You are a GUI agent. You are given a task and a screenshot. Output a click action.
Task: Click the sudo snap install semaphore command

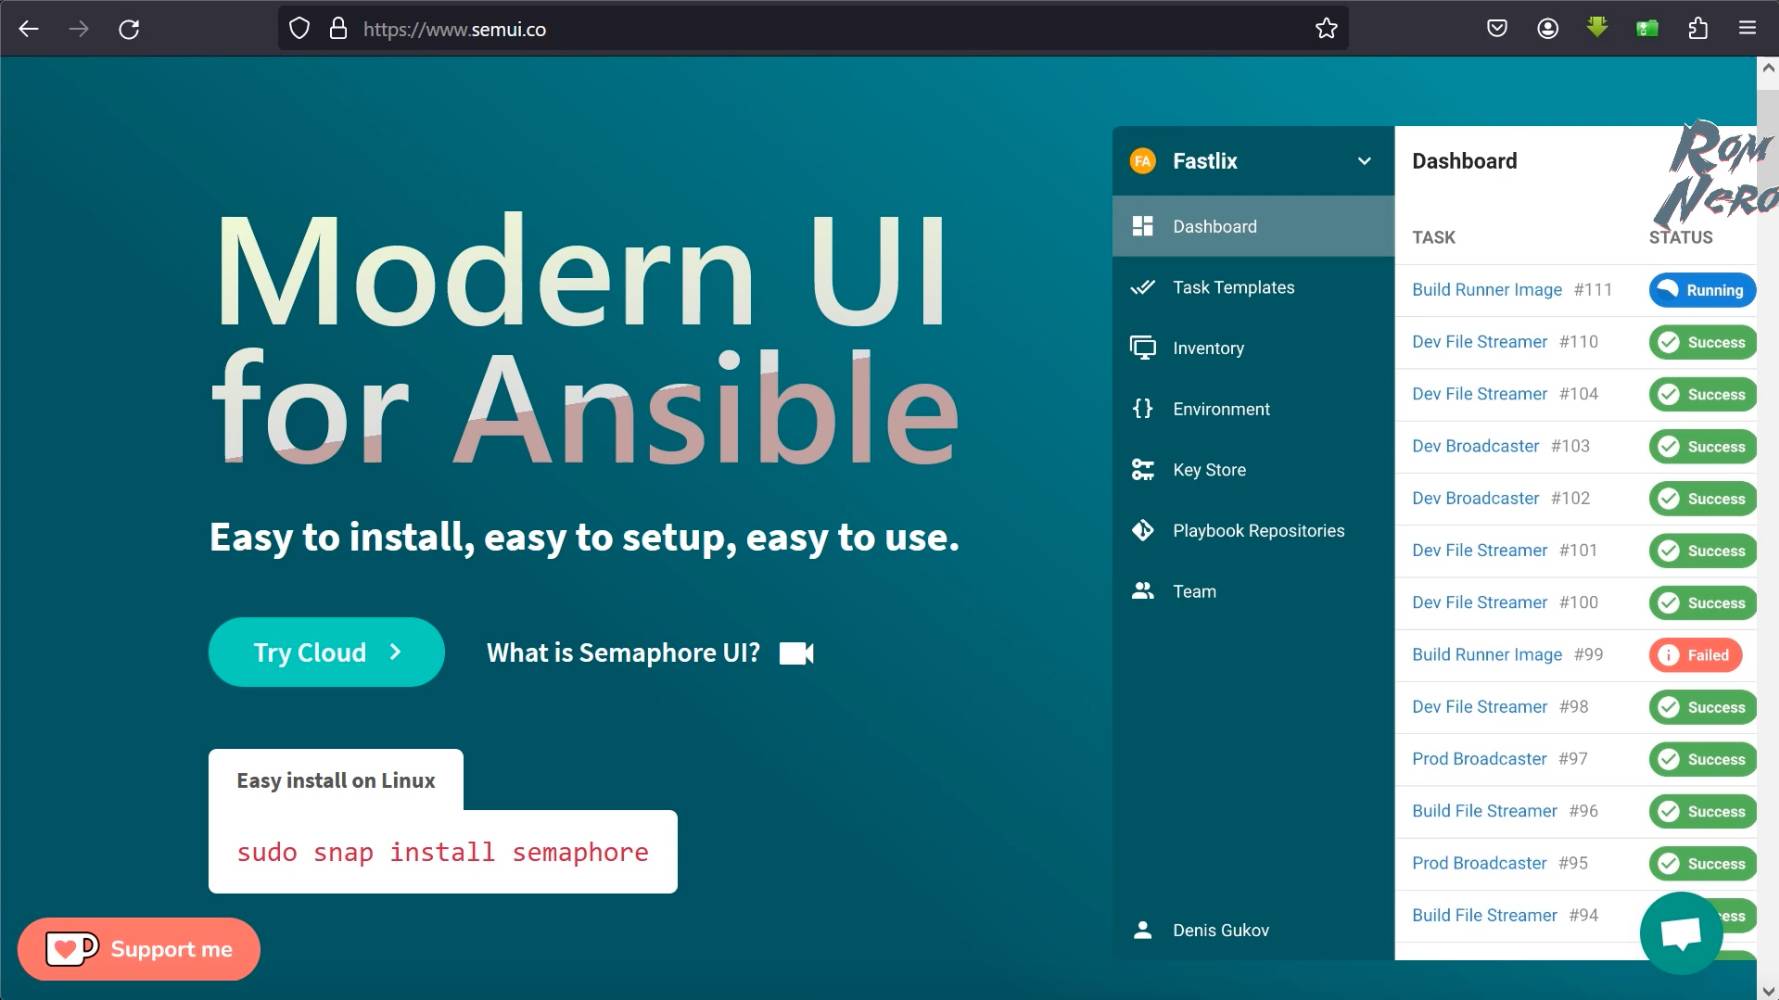(442, 852)
